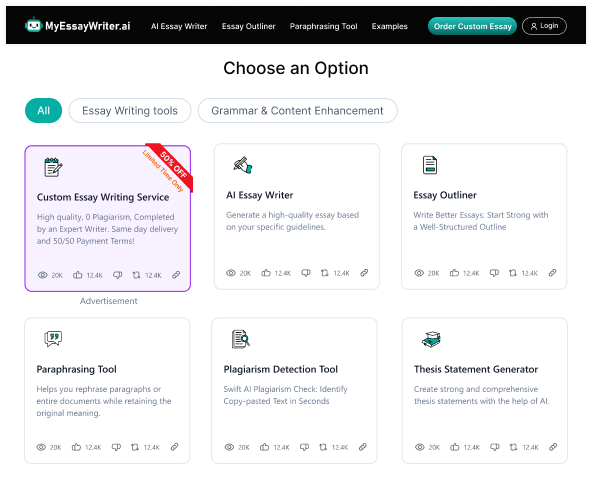Click the 'High quality, 0 Plagiarism' description text
This screenshot has height=484, width=592.
pos(107,229)
